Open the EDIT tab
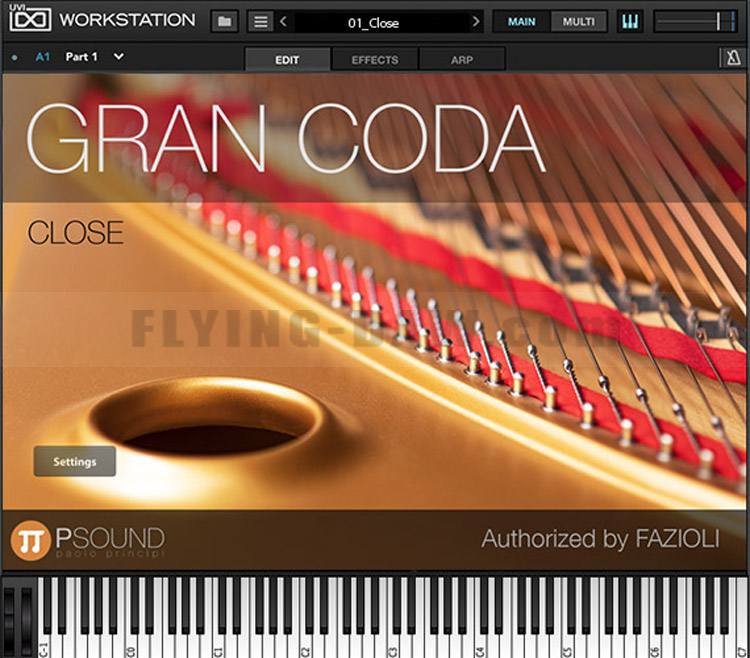 pos(287,59)
